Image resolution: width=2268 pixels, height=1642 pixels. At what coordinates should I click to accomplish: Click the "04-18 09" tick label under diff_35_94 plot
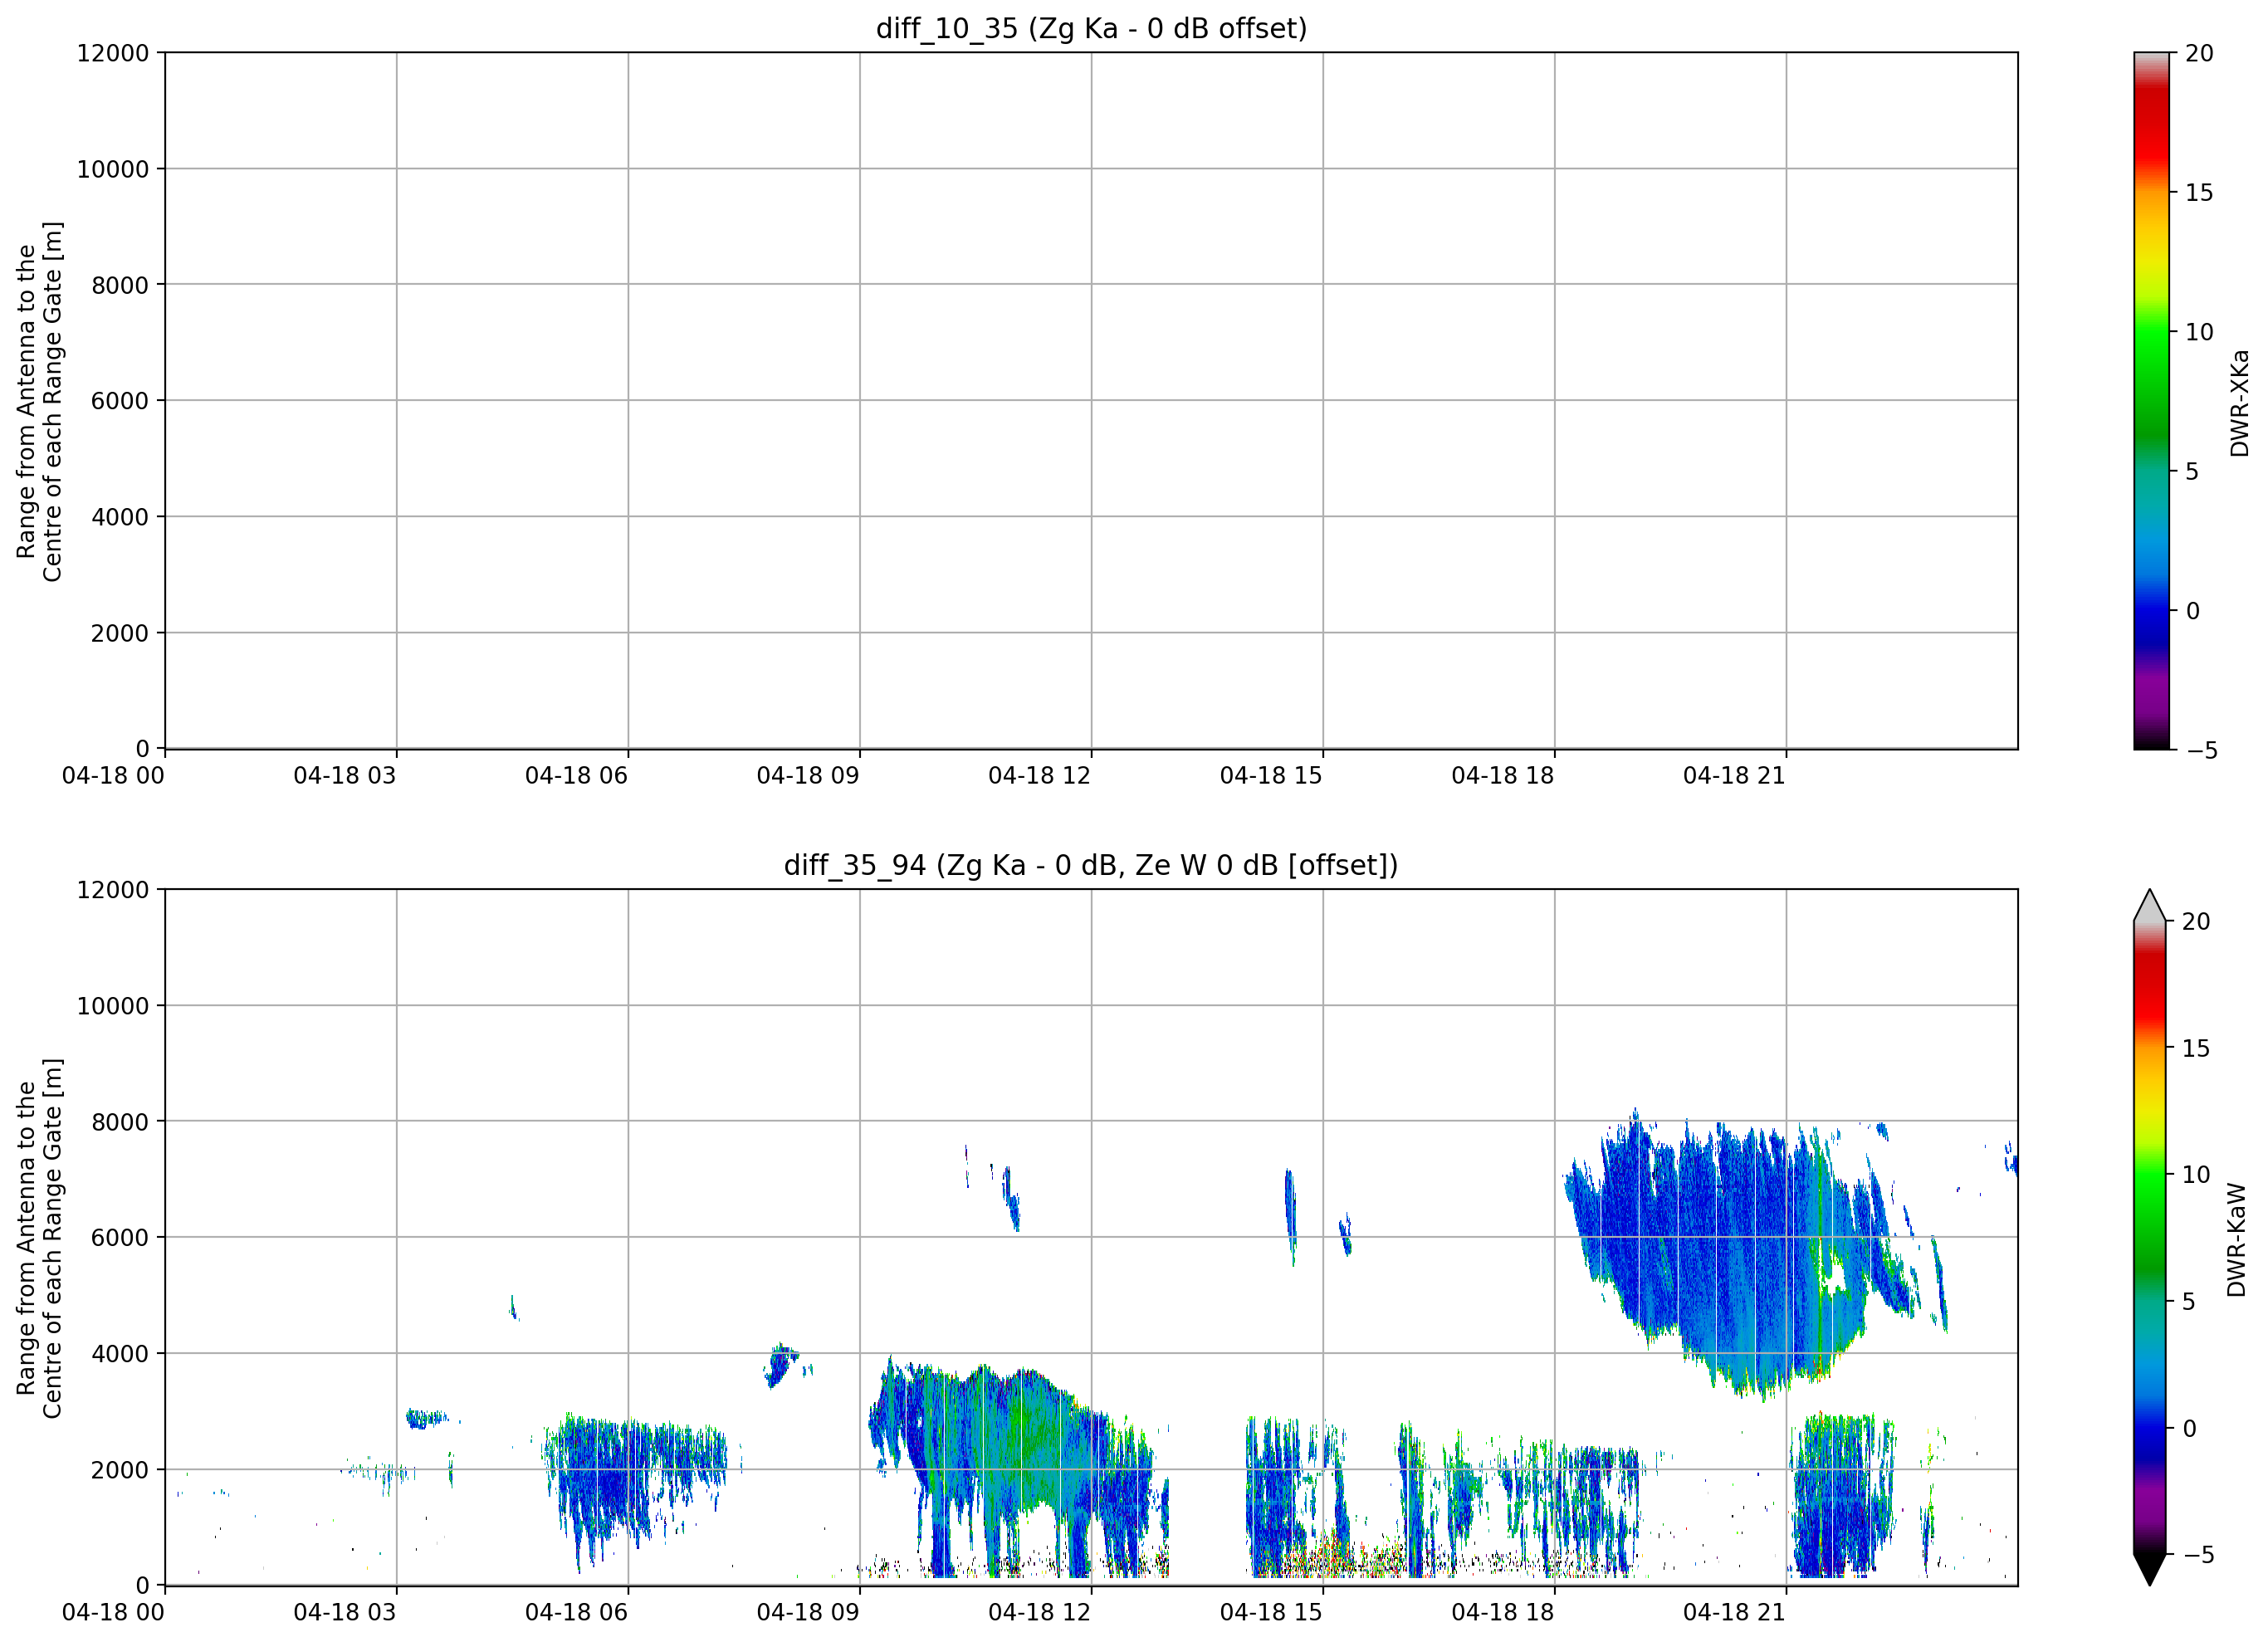(808, 1612)
